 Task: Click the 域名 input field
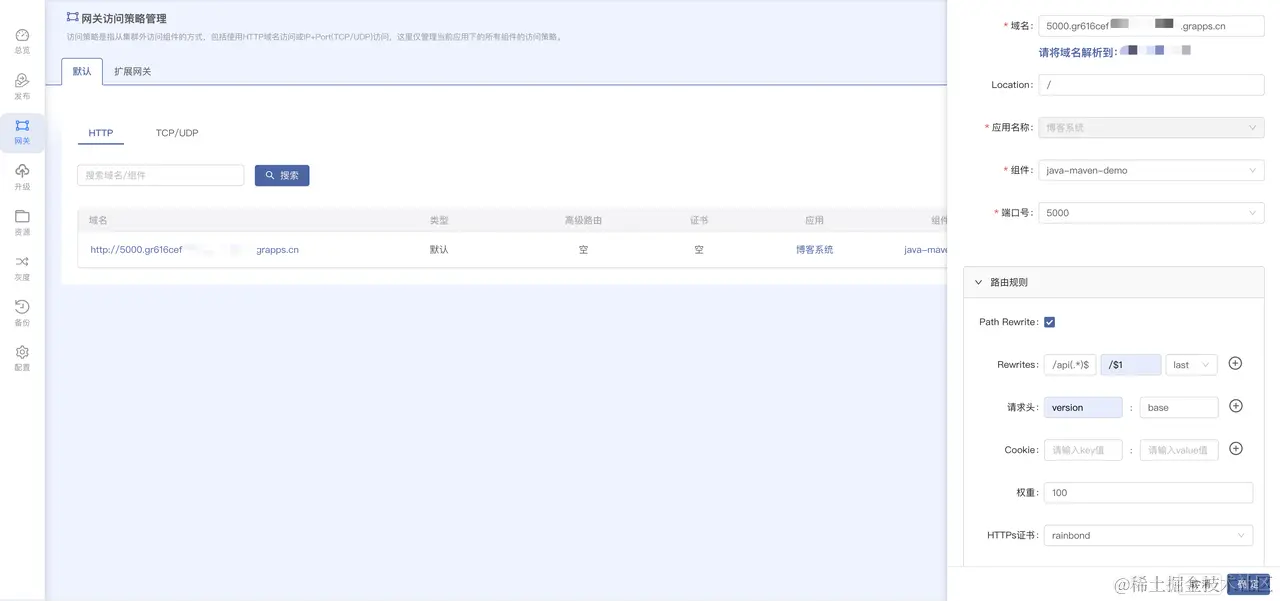(1151, 26)
